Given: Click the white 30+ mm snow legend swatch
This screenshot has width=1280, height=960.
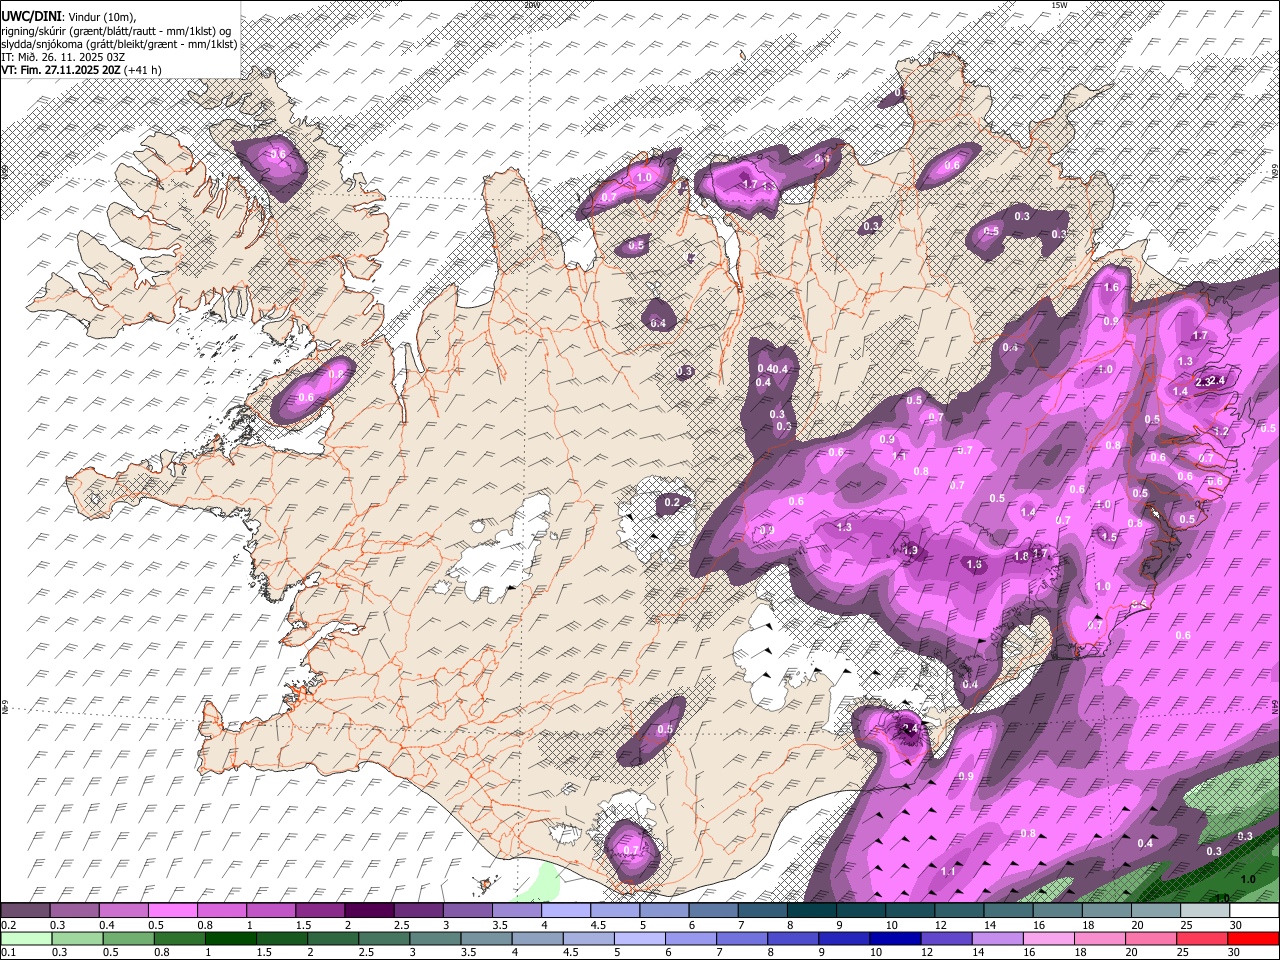Looking at the screenshot, I should pos(1254,911).
